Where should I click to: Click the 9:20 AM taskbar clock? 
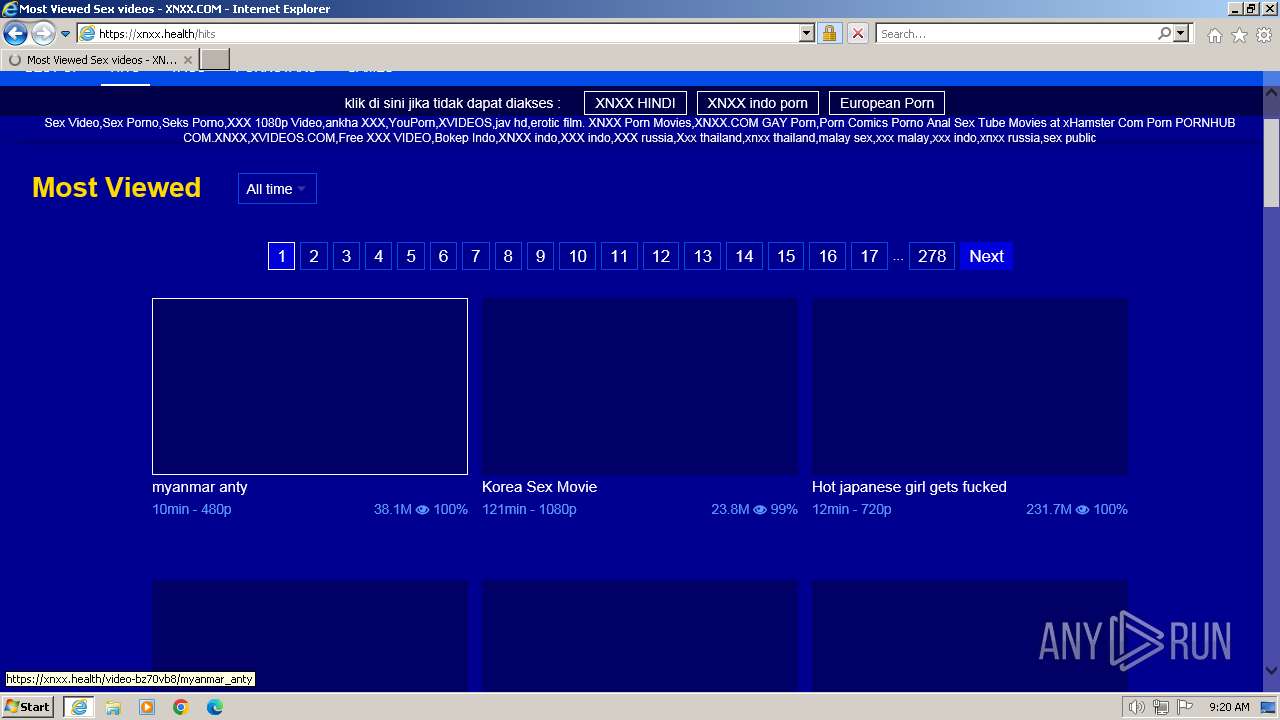1229,707
